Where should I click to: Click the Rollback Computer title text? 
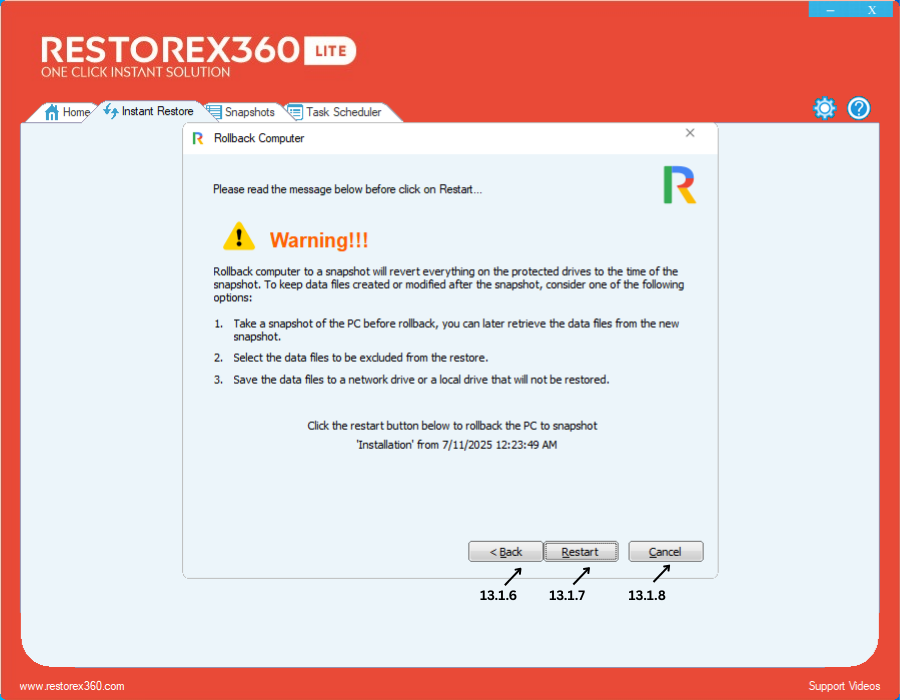(x=259, y=138)
